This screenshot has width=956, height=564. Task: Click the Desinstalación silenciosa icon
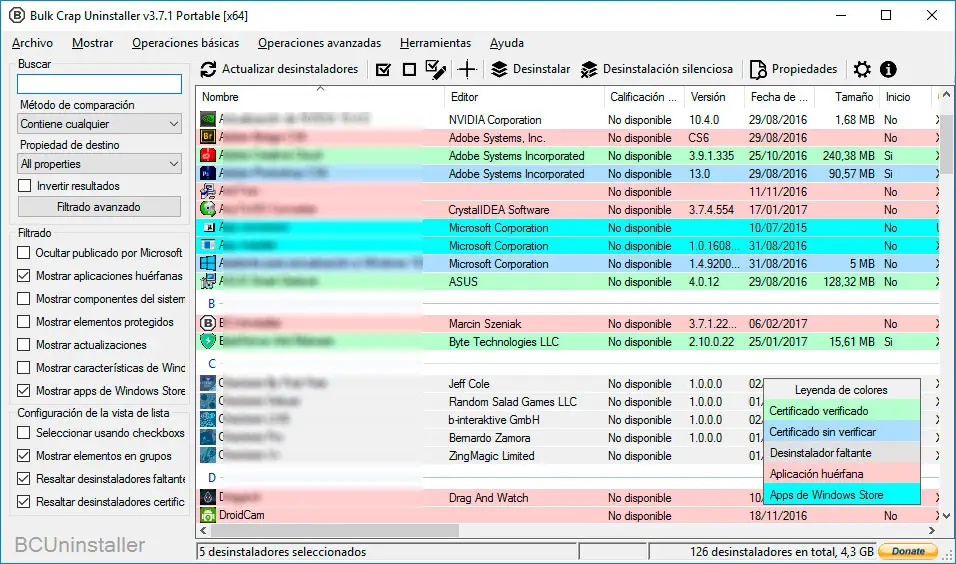[x=589, y=70]
